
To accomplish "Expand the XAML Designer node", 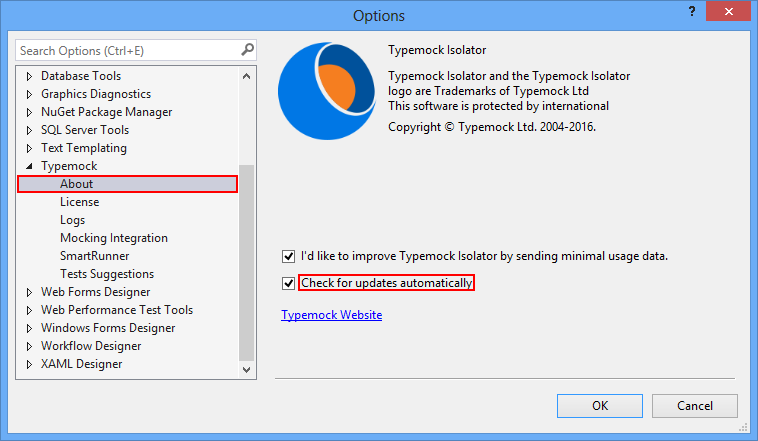I will 30,364.
